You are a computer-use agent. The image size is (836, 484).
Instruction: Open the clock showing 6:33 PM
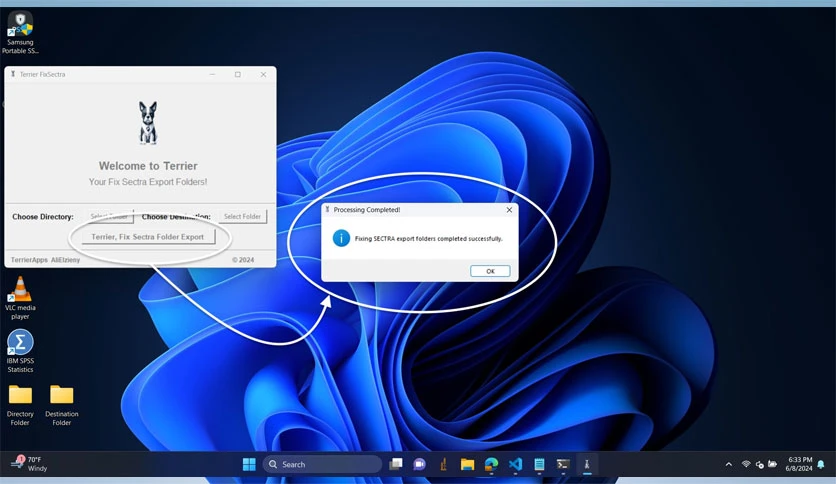pyautogui.click(x=799, y=464)
